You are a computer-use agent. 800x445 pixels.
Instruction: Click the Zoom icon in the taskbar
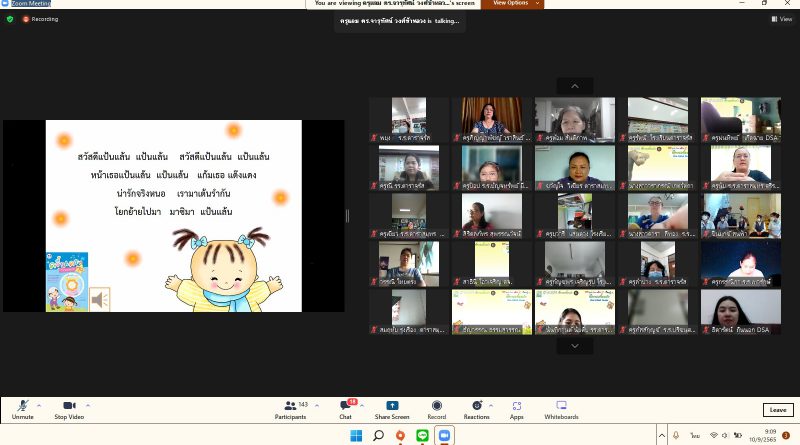click(x=444, y=435)
